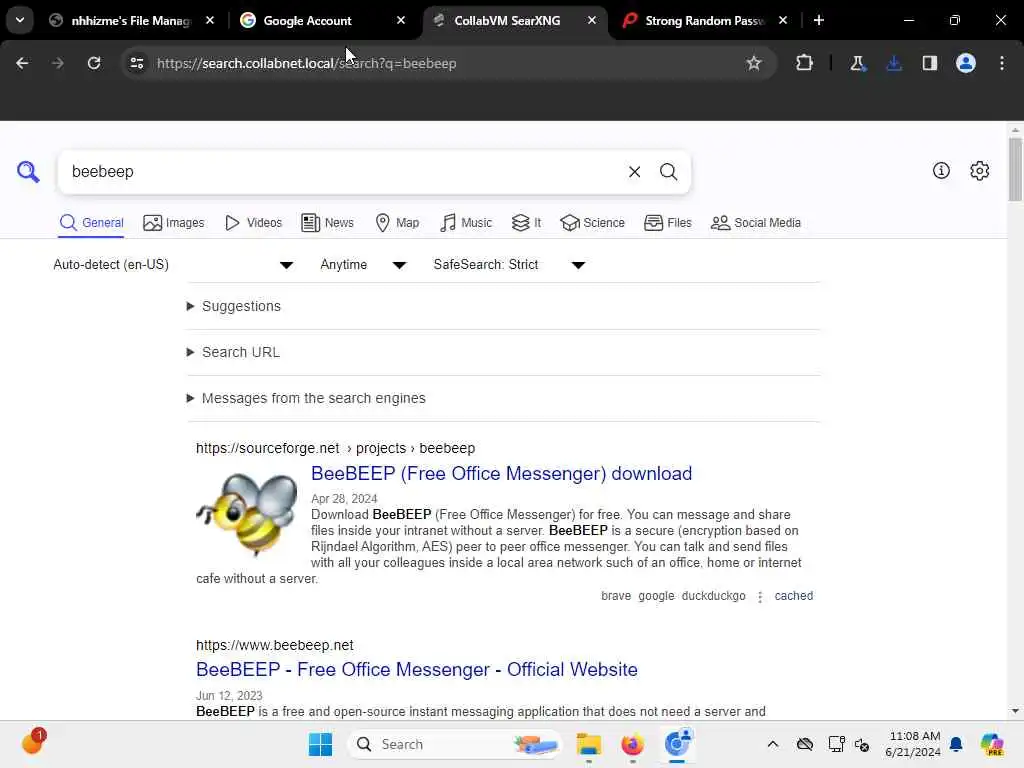Expand Messages from the search engines

coord(306,398)
